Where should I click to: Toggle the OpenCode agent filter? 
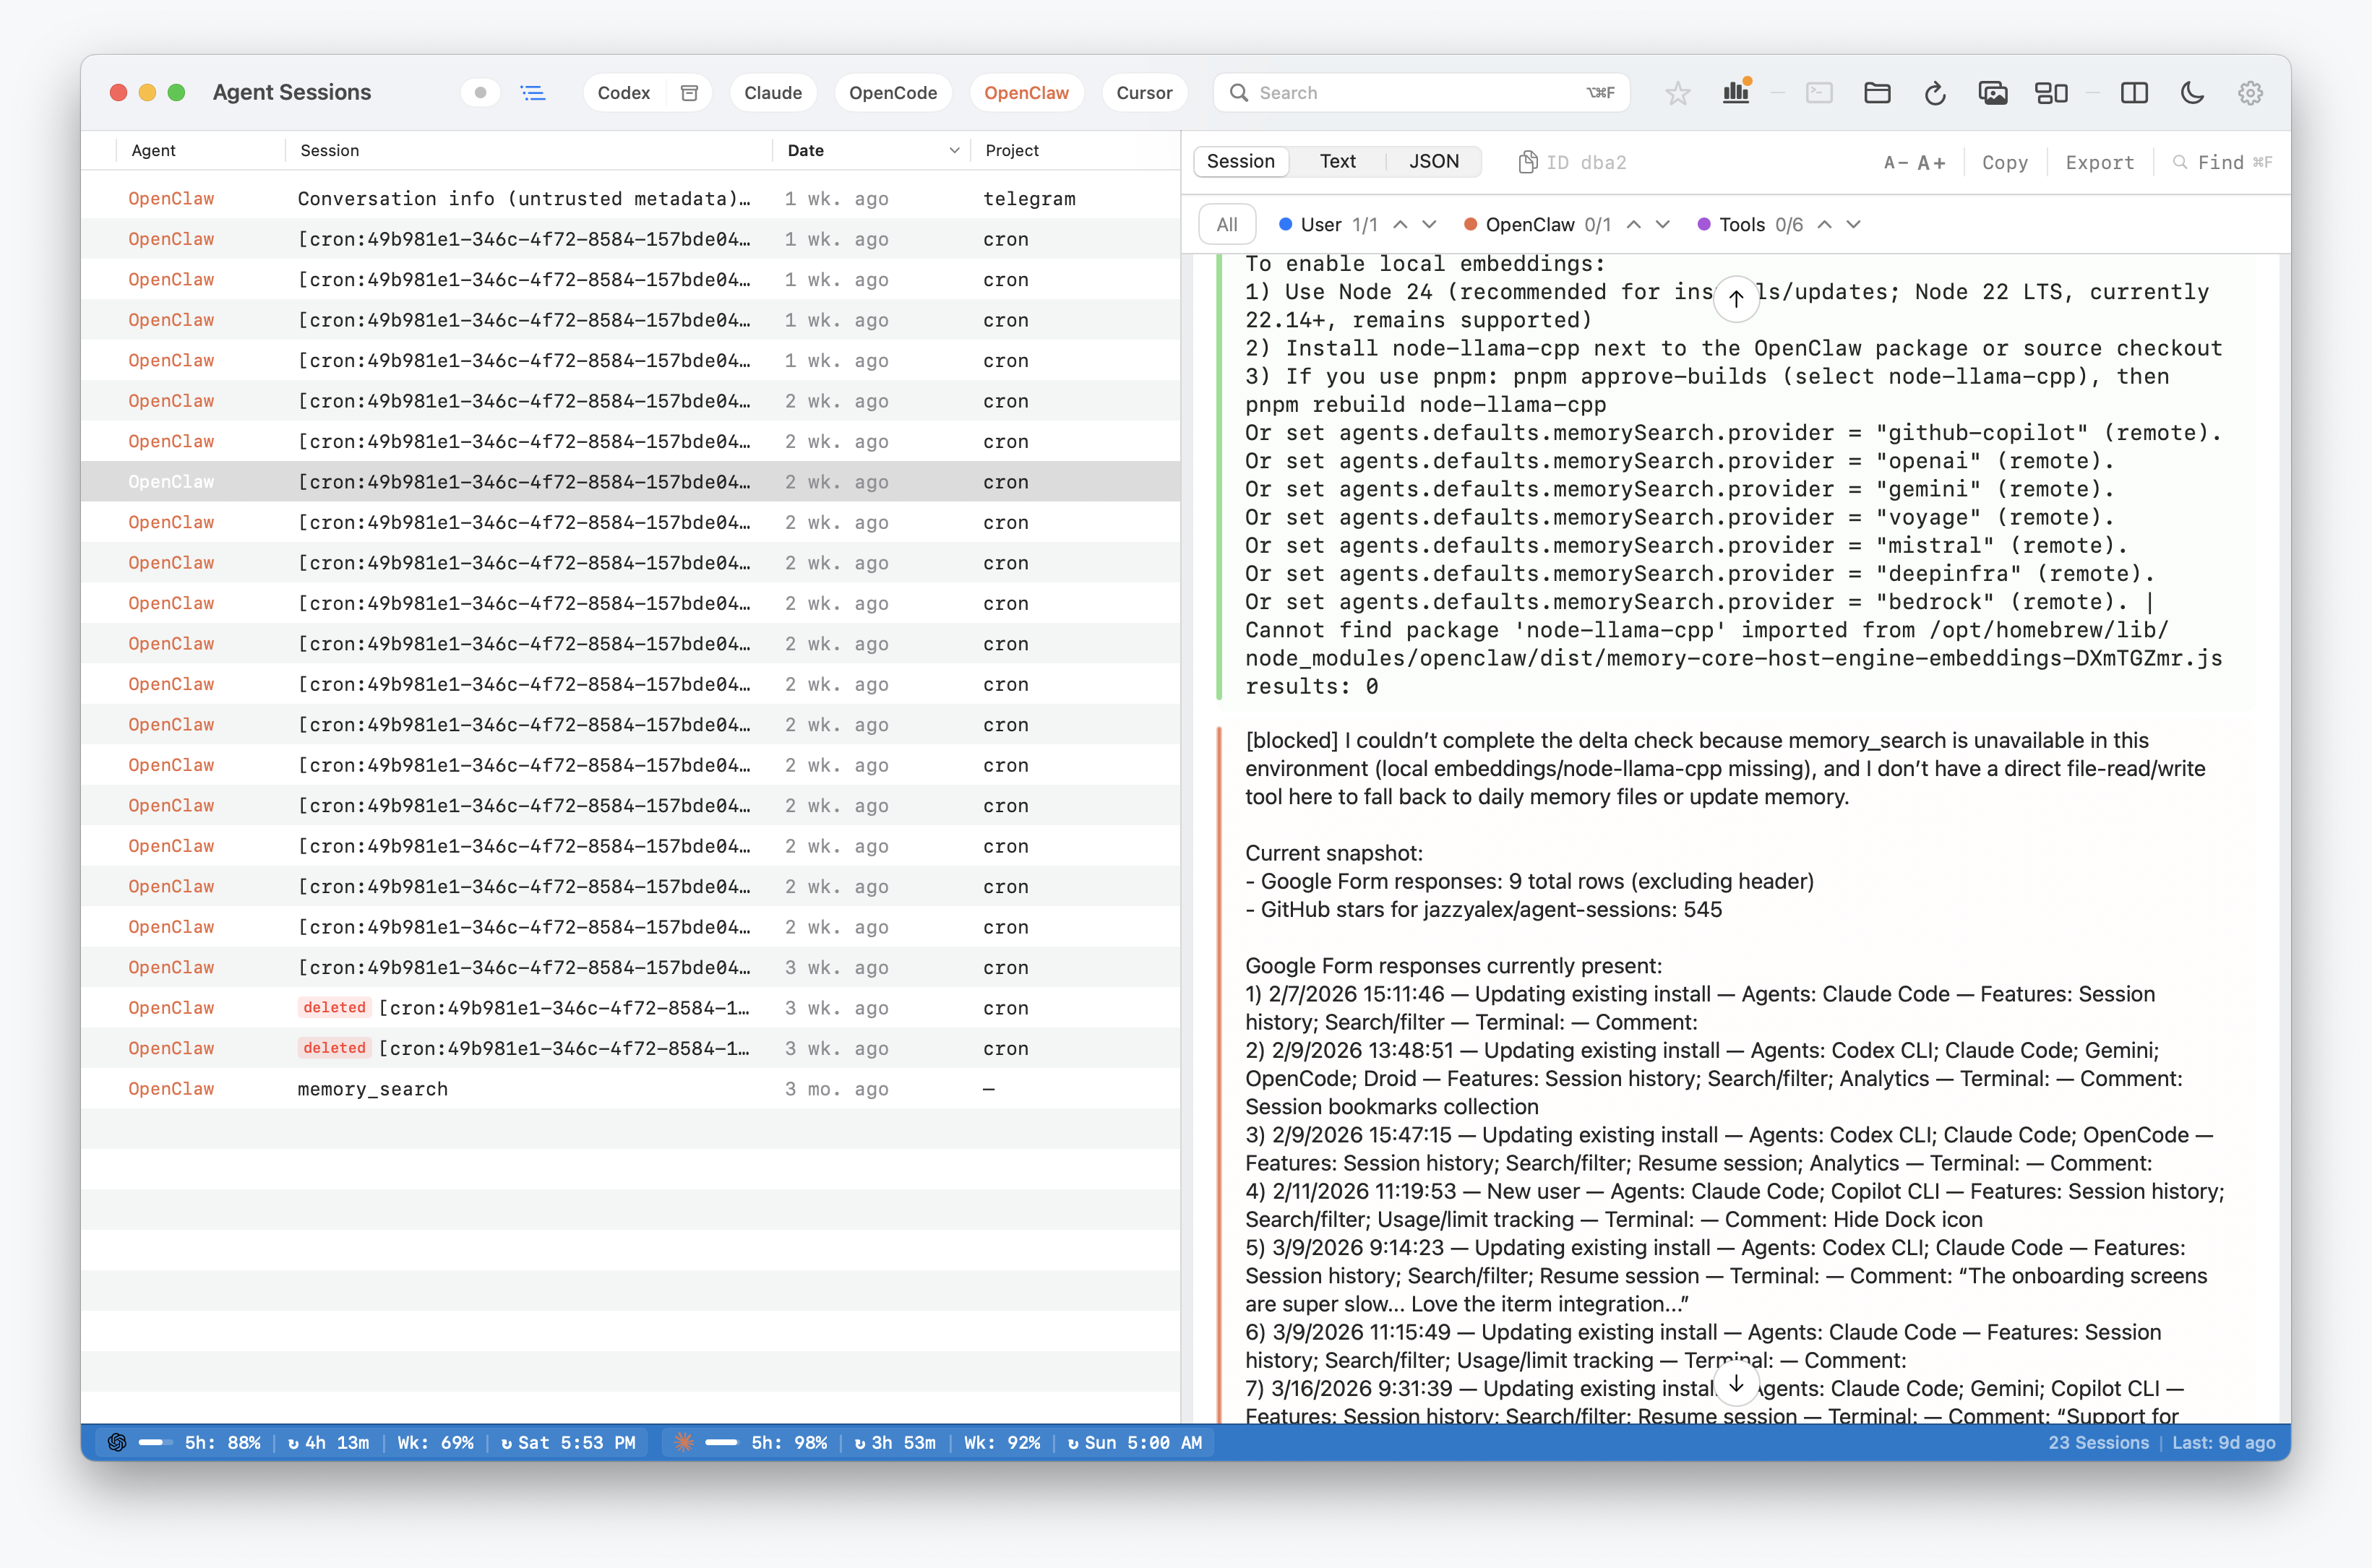tap(893, 93)
